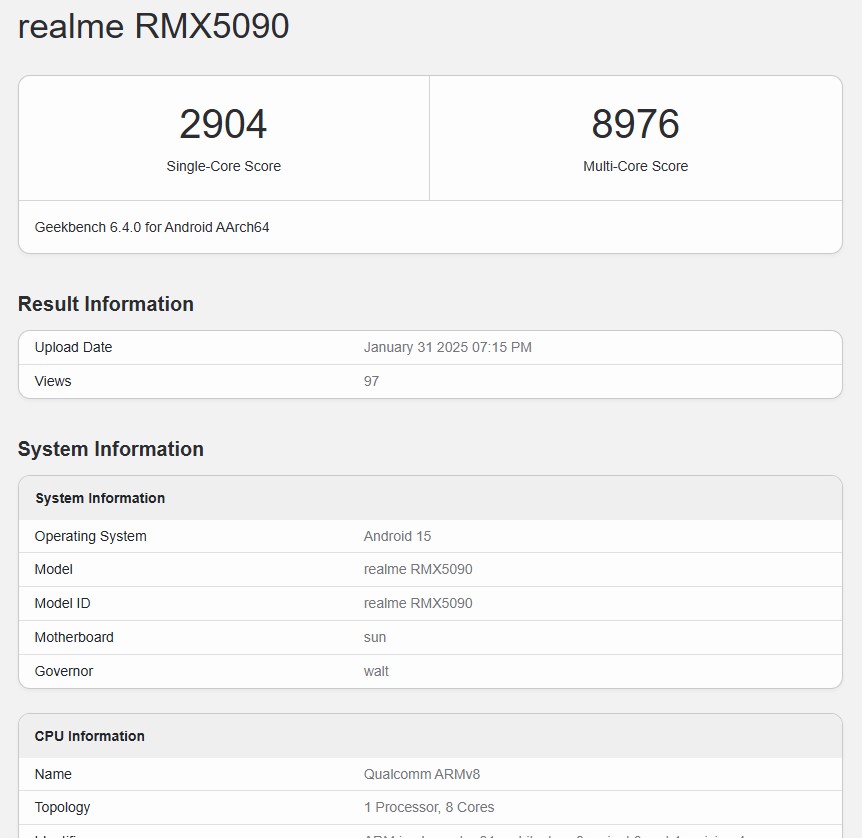Image resolution: width=862 pixels, height=838 pixels.
Task: Select 'realme RMX5090' value in Model ID row
Action: (418, 603)
